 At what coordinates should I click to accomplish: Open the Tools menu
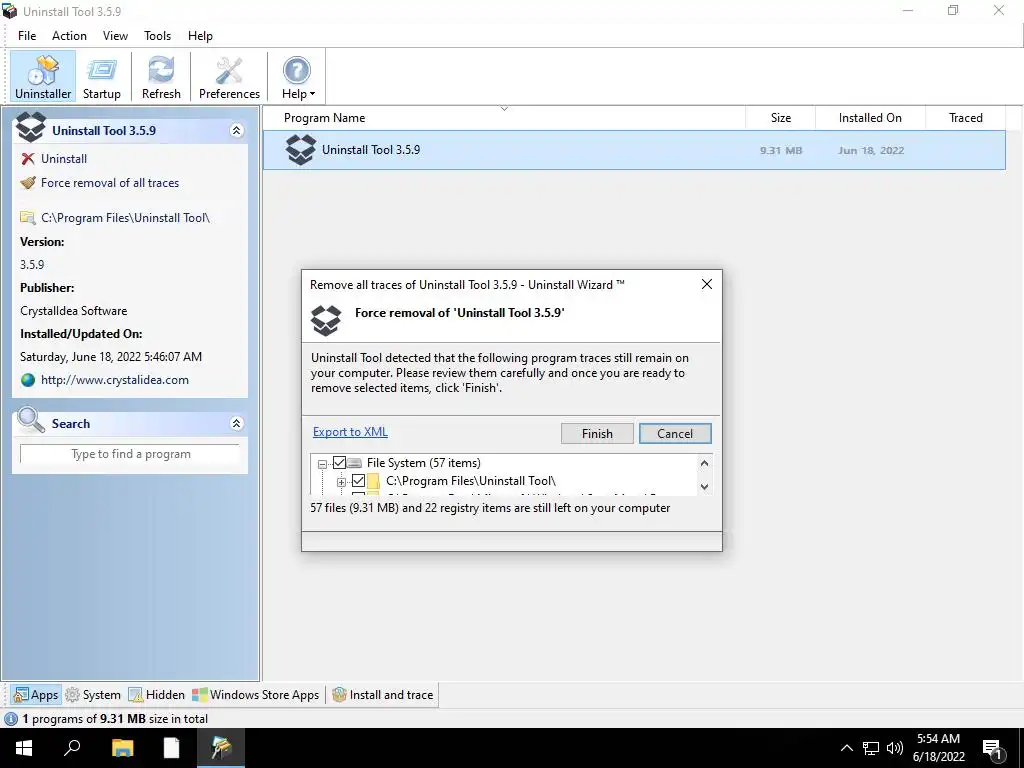click(157, 36)
